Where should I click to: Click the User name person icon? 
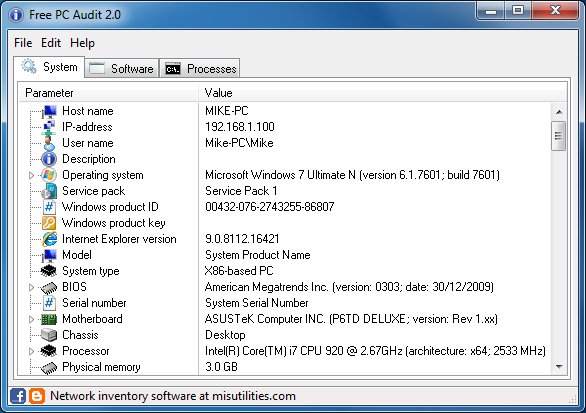coord(49,143)
